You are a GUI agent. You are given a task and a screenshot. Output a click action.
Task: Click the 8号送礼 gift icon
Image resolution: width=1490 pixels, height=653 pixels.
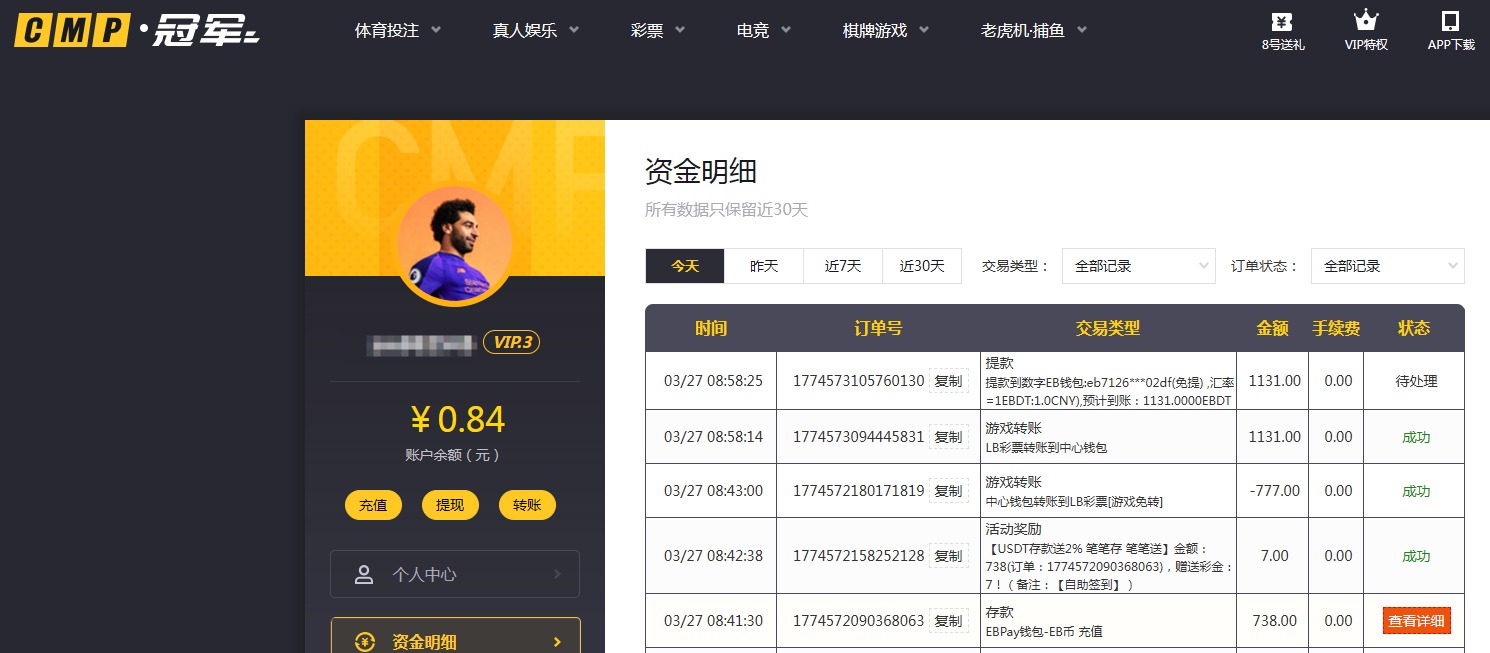point(1282,22)
